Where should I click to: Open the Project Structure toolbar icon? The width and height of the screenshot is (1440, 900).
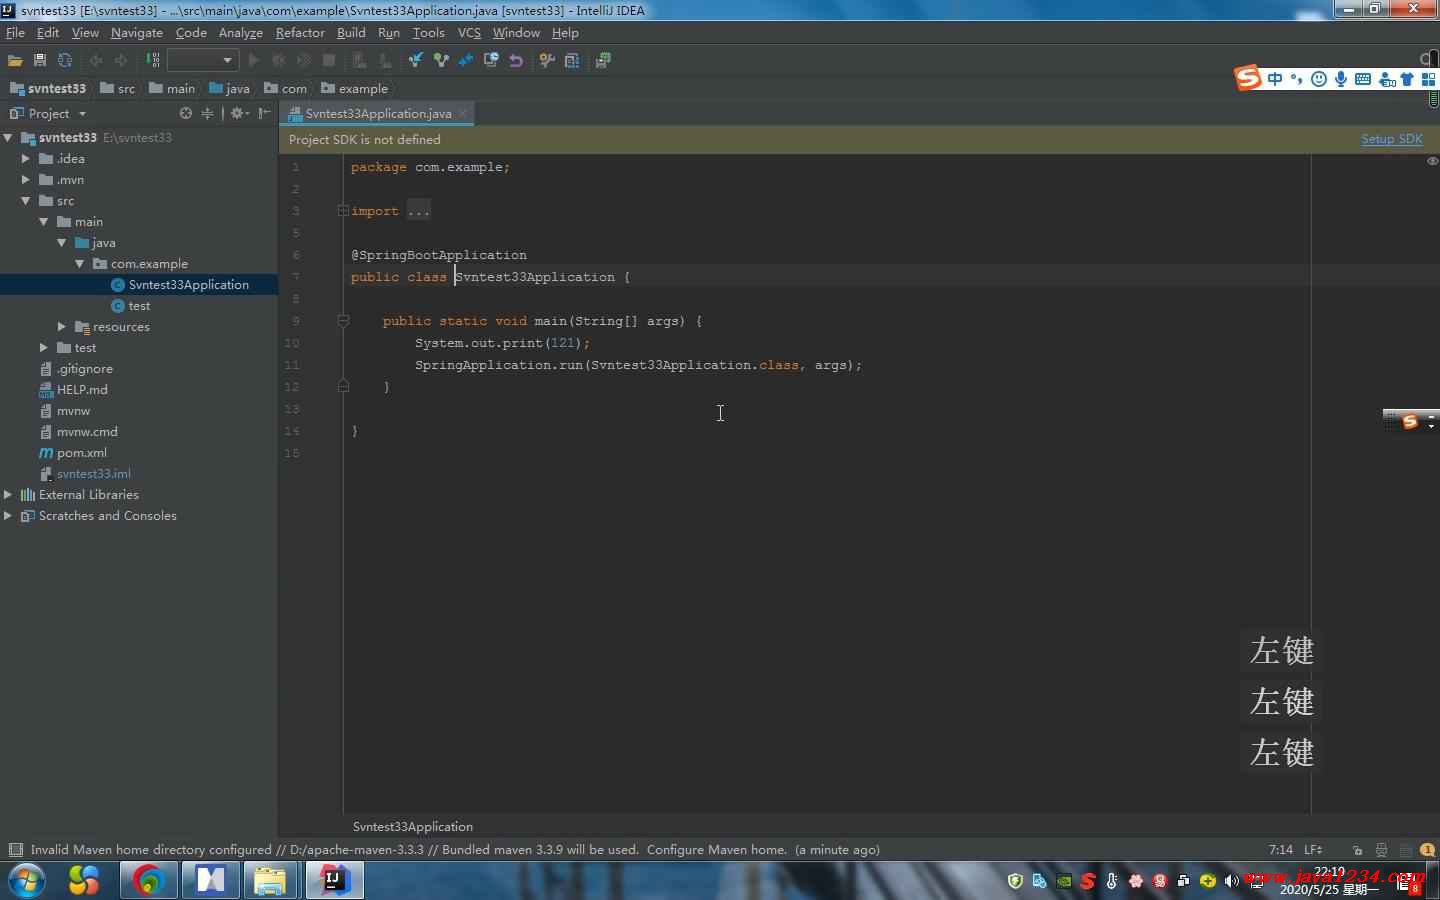point(572,60)
